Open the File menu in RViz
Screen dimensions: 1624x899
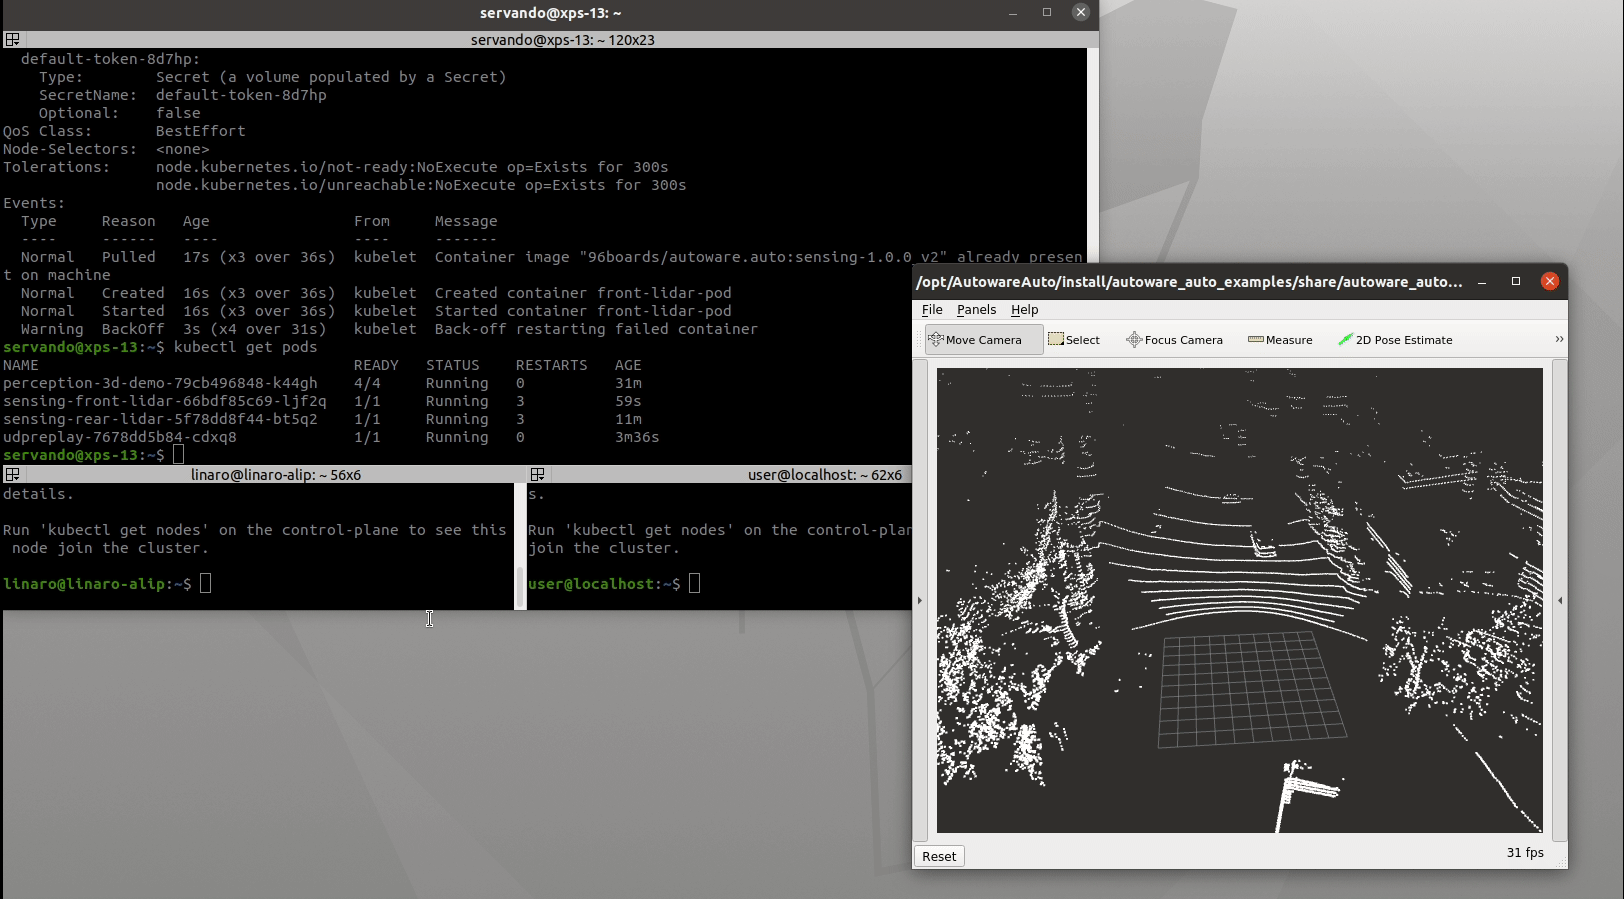(932, 310)
